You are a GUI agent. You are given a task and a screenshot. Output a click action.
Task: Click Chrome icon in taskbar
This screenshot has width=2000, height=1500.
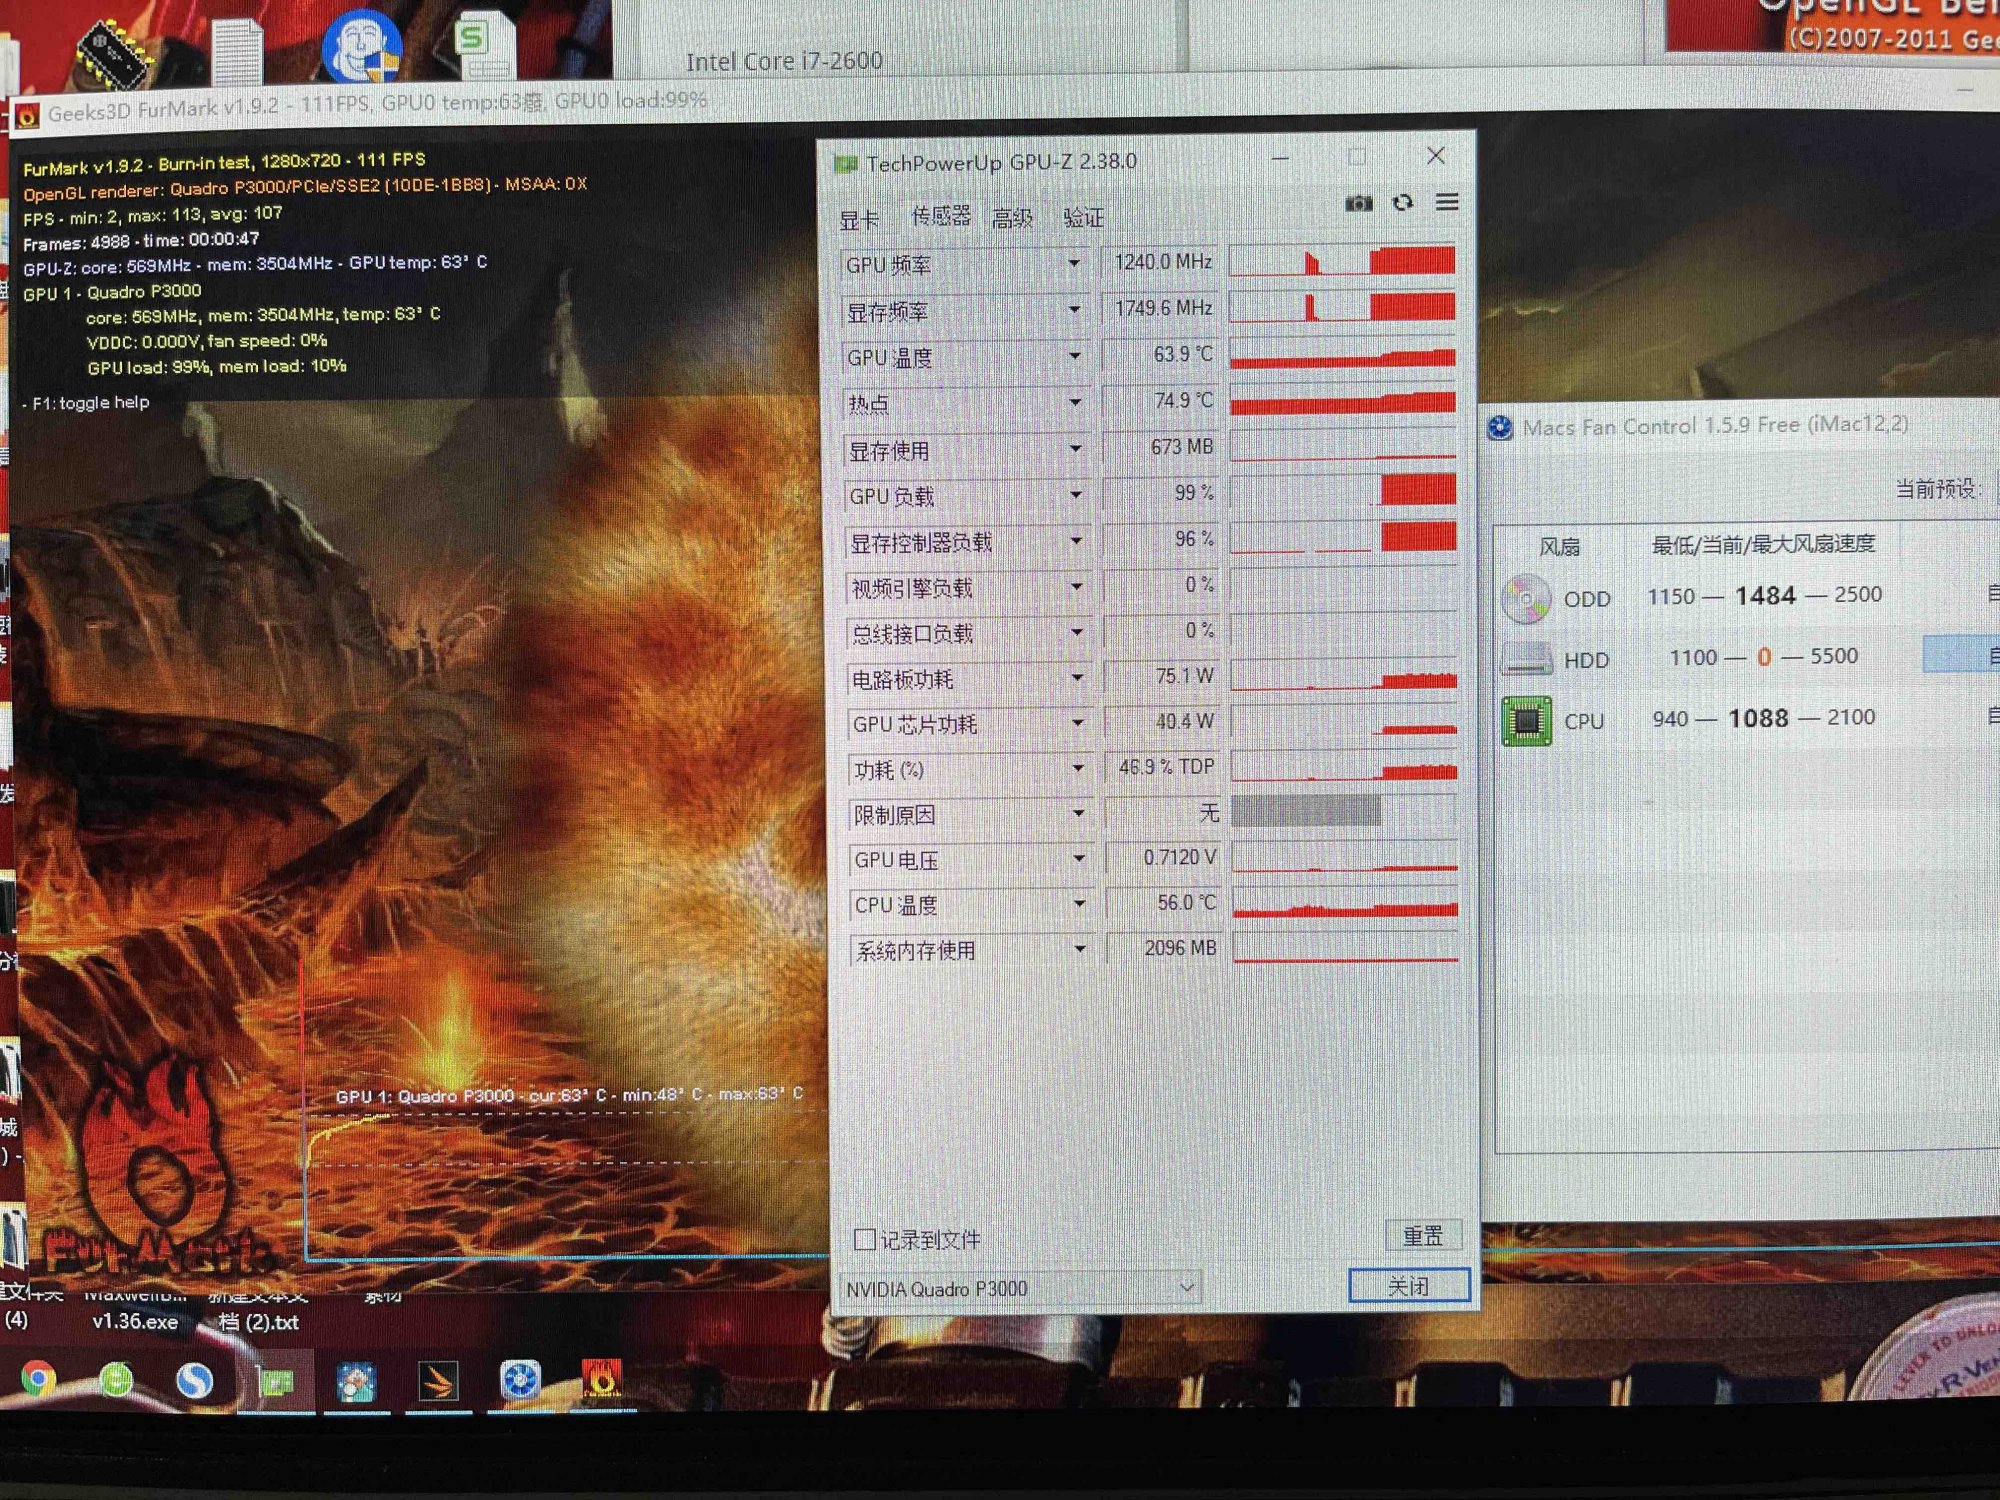[39, 1379]
